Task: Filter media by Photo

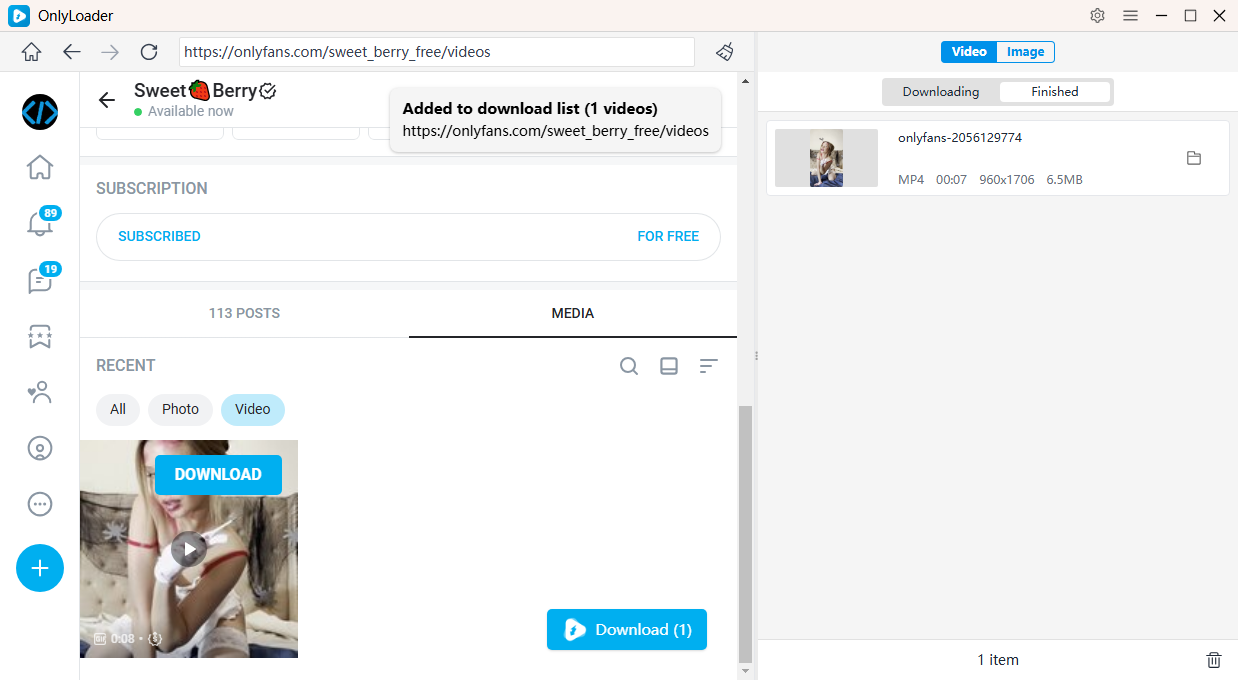Action: point(180,409)
